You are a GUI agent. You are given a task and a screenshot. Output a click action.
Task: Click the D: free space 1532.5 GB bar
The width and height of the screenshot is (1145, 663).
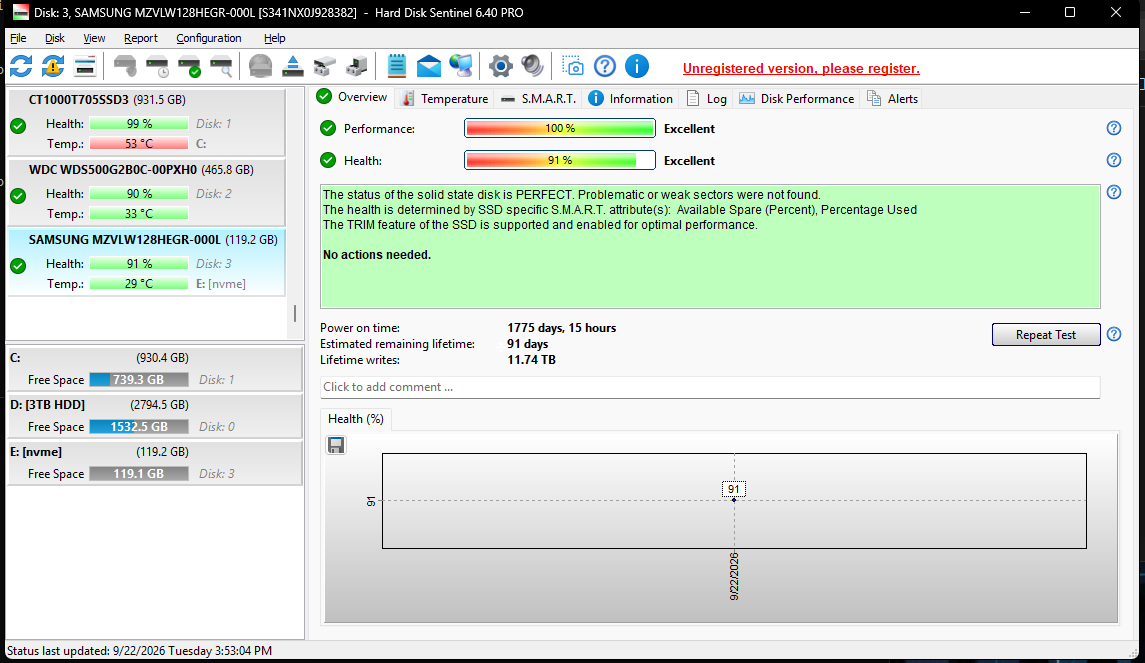(139, 426)
